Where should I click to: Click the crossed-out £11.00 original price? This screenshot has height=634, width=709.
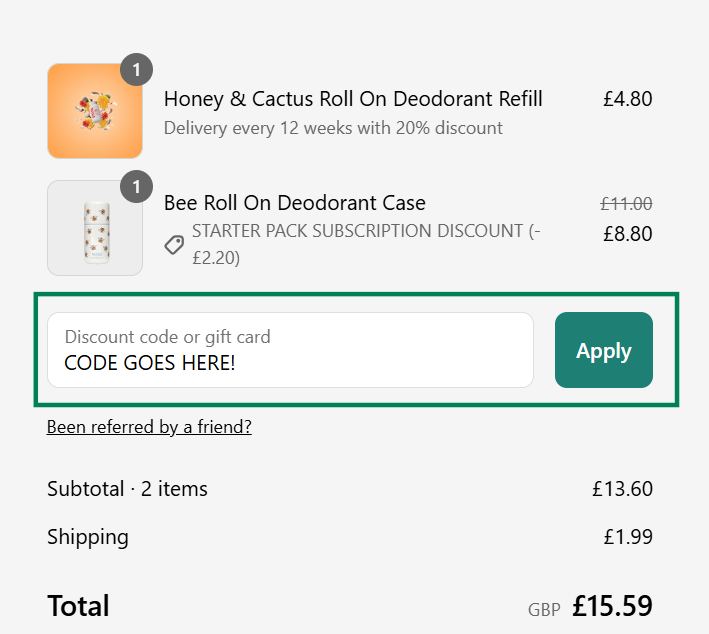point(626,204)
